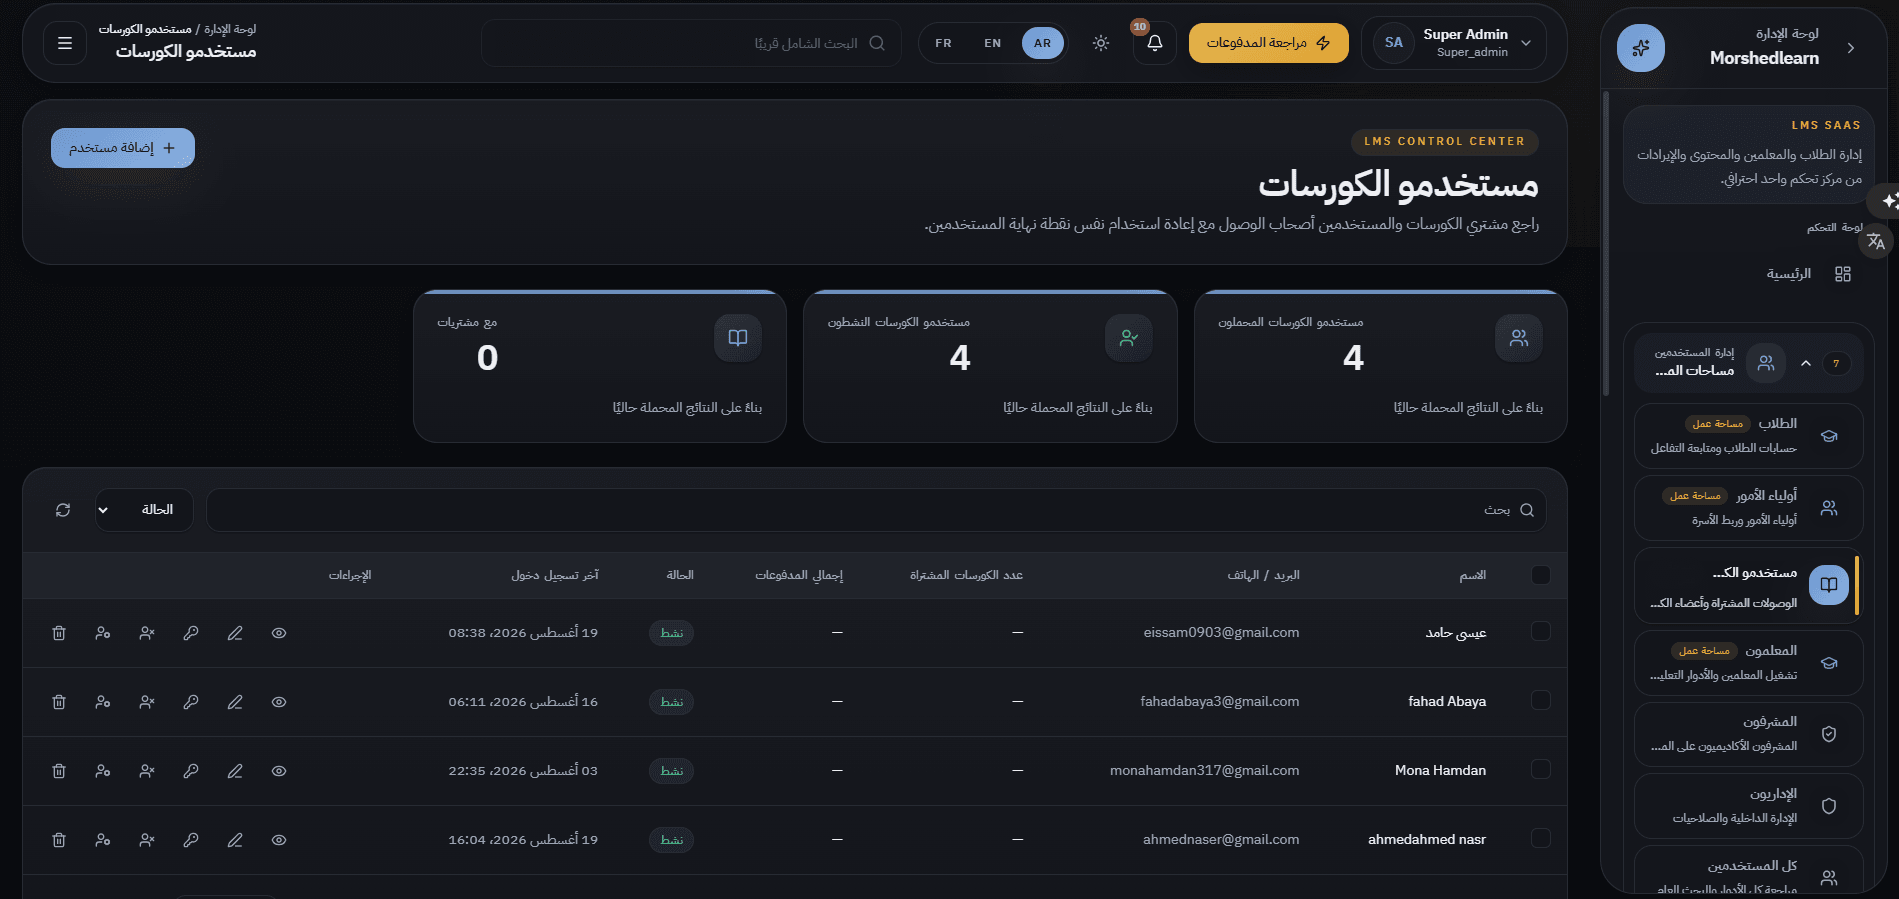The height and width of the screenshot is (899, 1899).
Task: View user eissam0903@gmail.com with the eye icon
Action: (x=279, y=633)
